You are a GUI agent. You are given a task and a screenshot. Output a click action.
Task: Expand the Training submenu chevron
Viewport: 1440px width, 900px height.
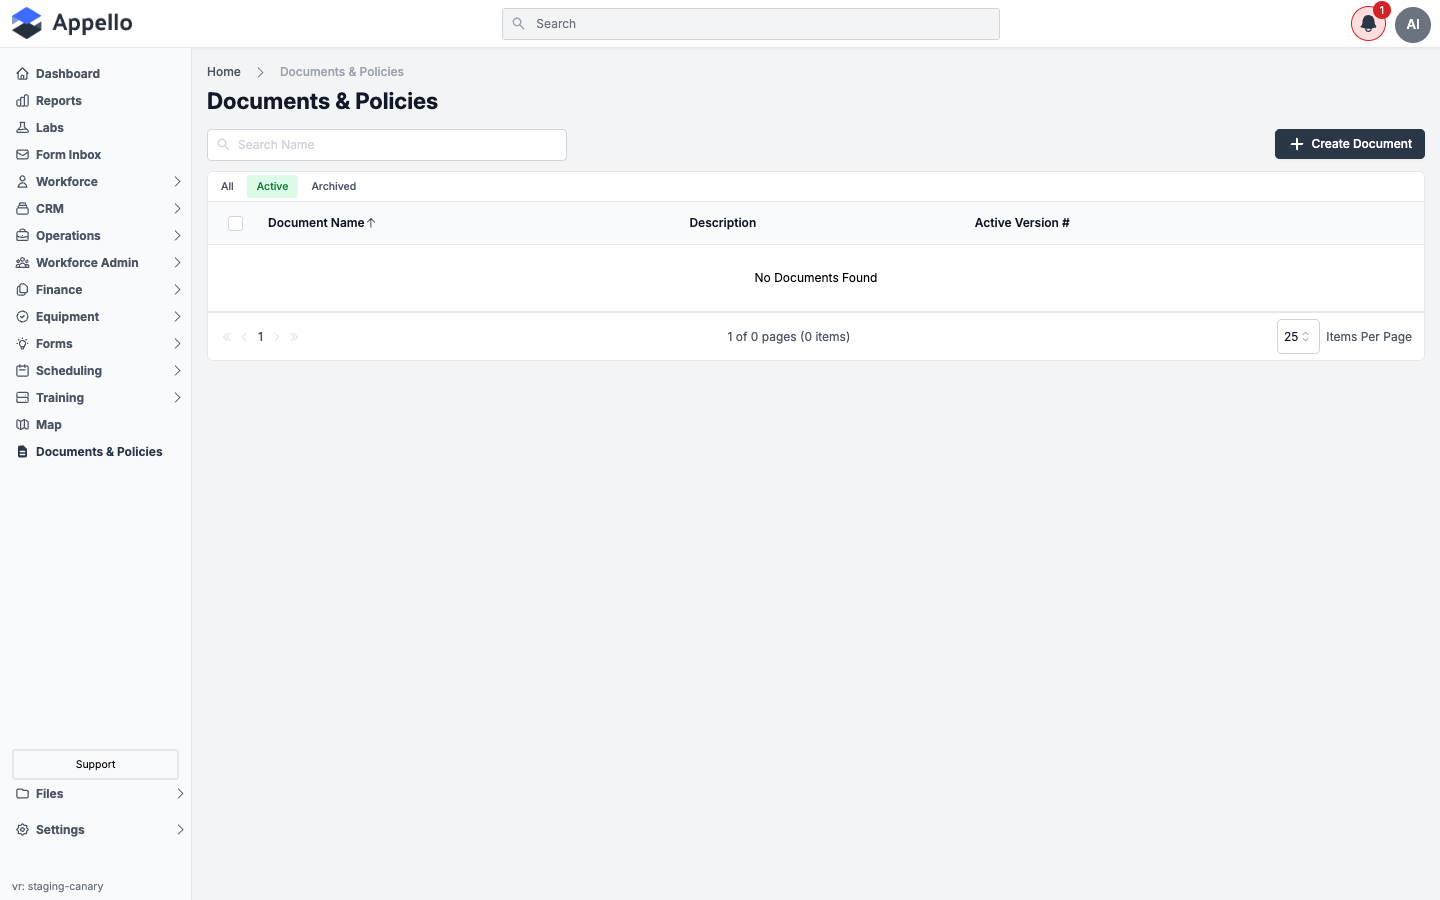click(x=177, y=398)
